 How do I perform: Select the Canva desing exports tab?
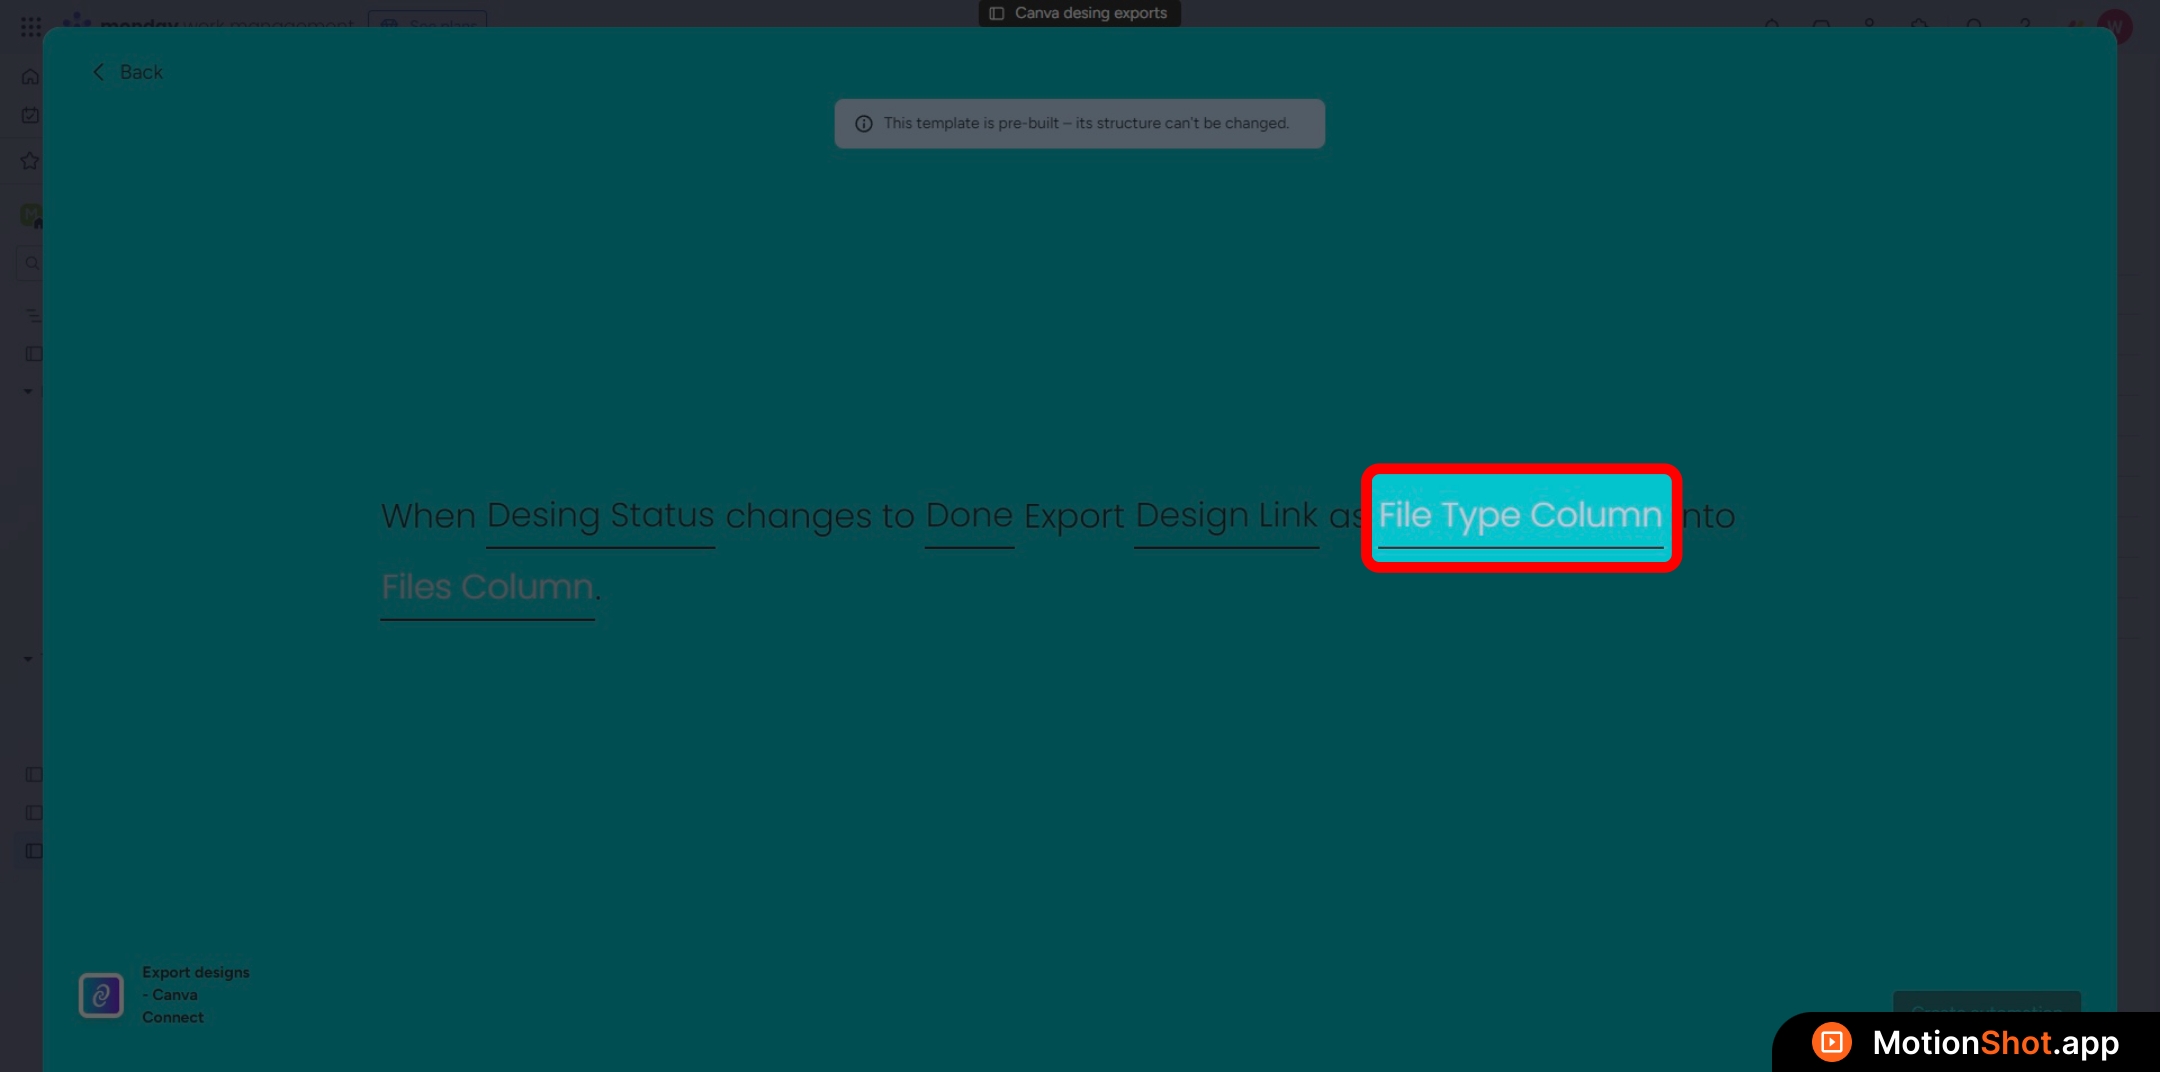[1080, 13]
